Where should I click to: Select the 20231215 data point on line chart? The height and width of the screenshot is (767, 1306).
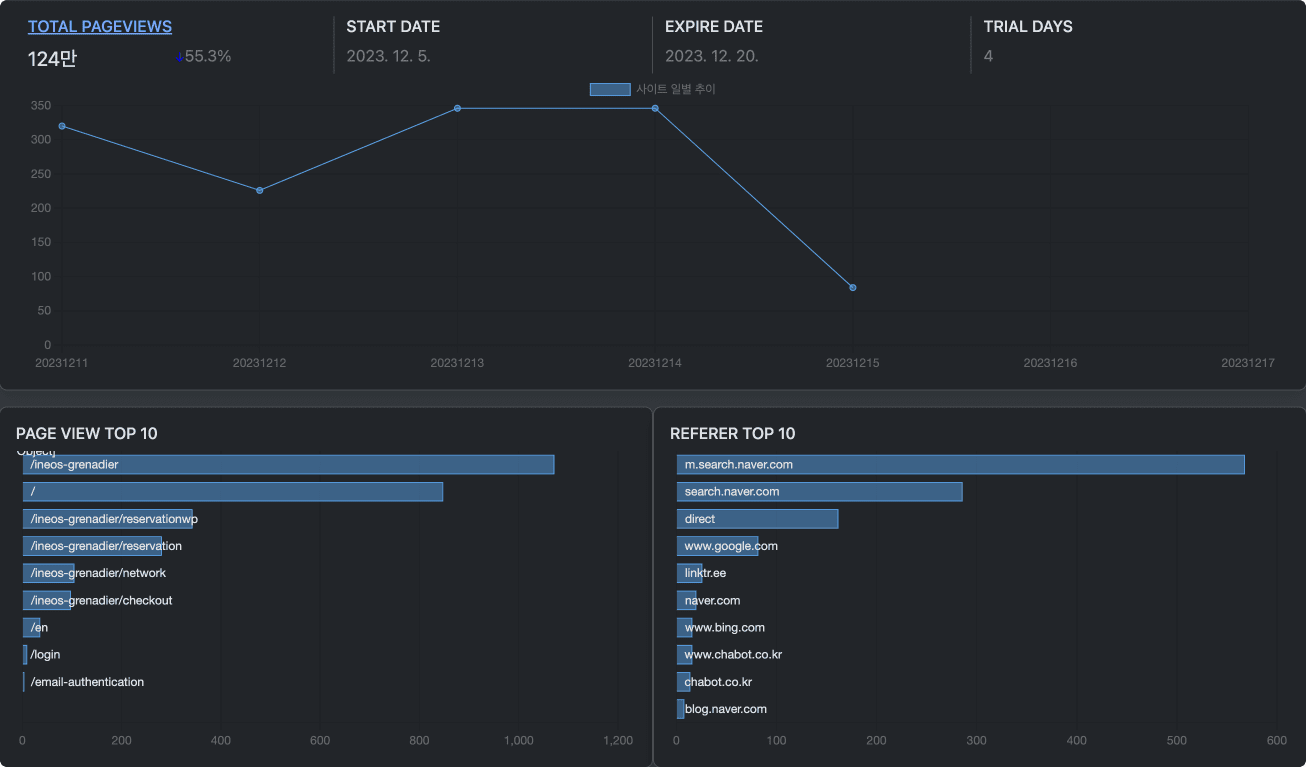point(853,288)
